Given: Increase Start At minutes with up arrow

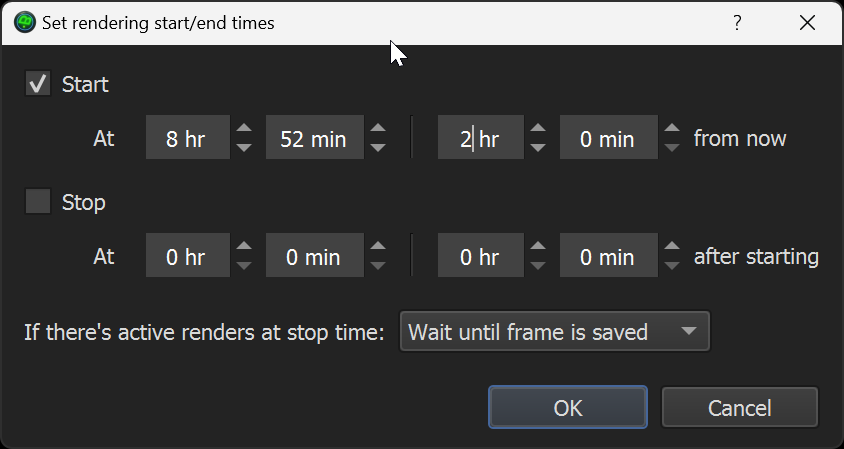Looking at the screenshot, I should (378, 128).
